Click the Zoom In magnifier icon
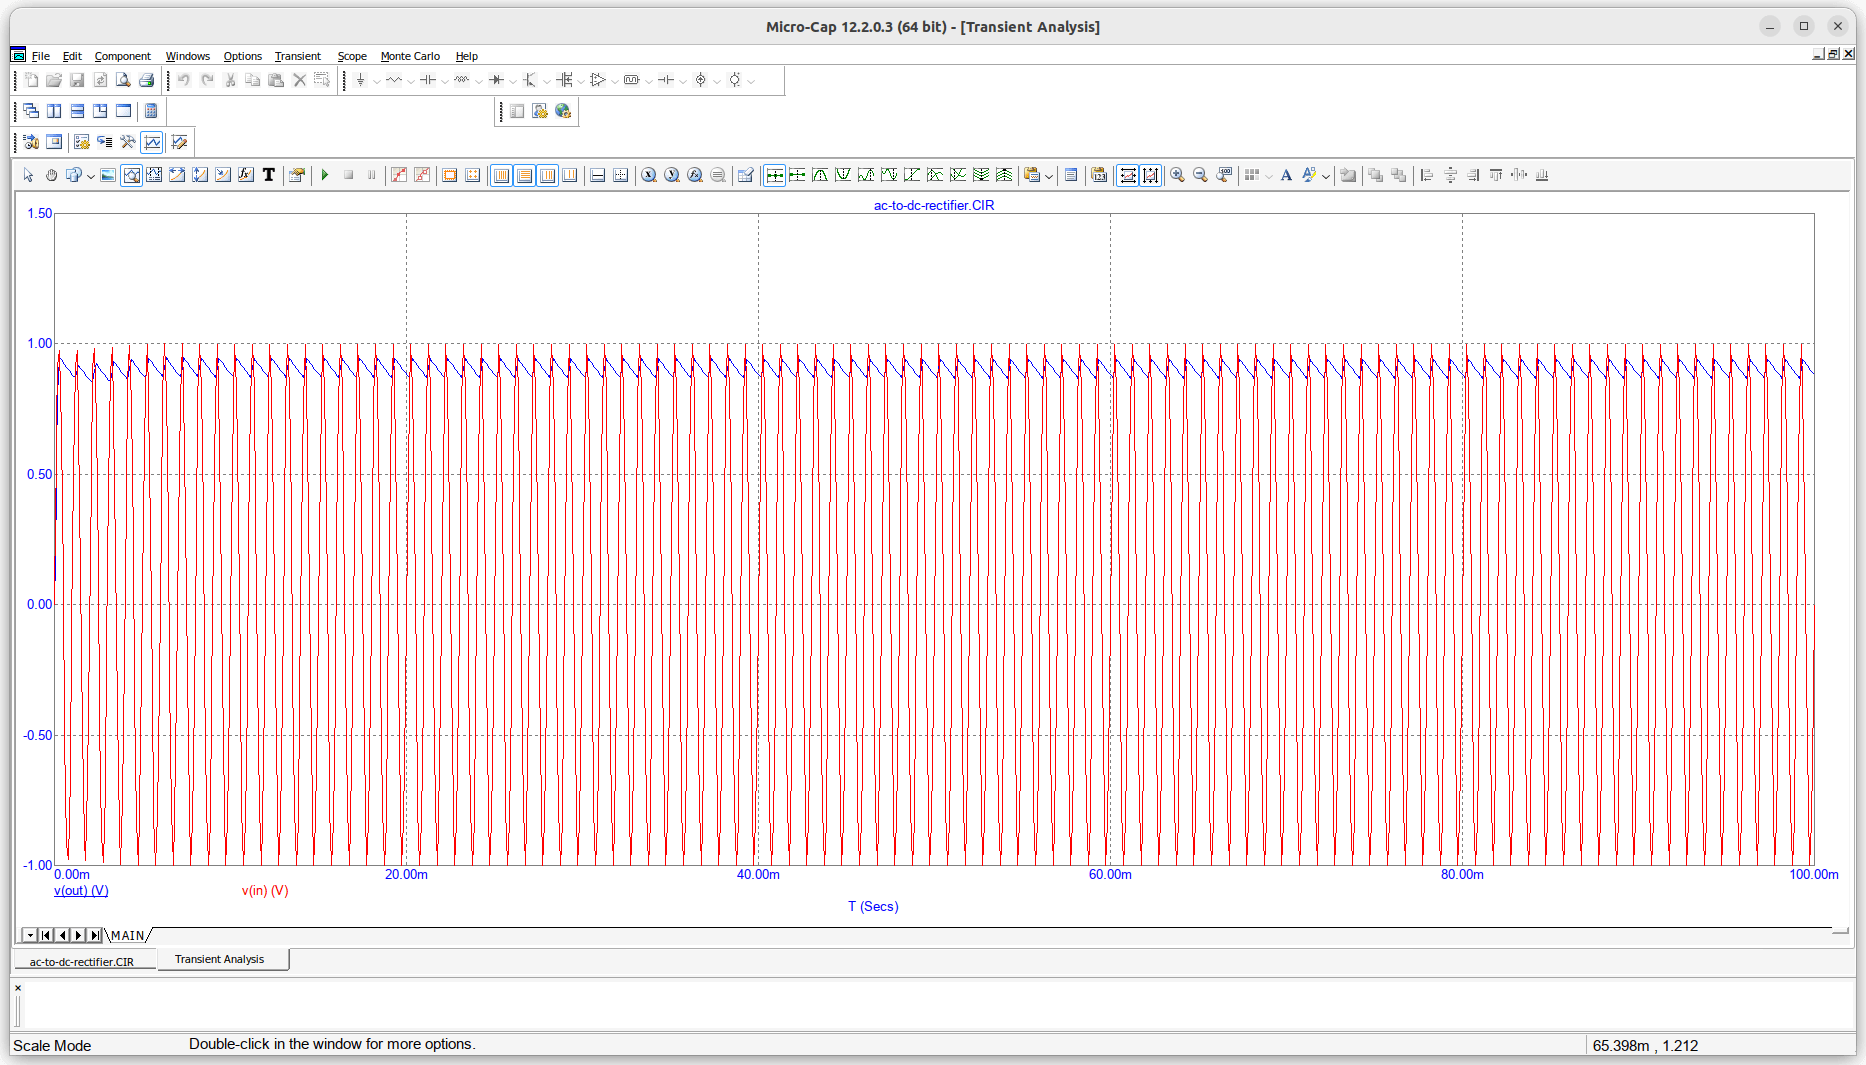 click(x=1178, y=175)
